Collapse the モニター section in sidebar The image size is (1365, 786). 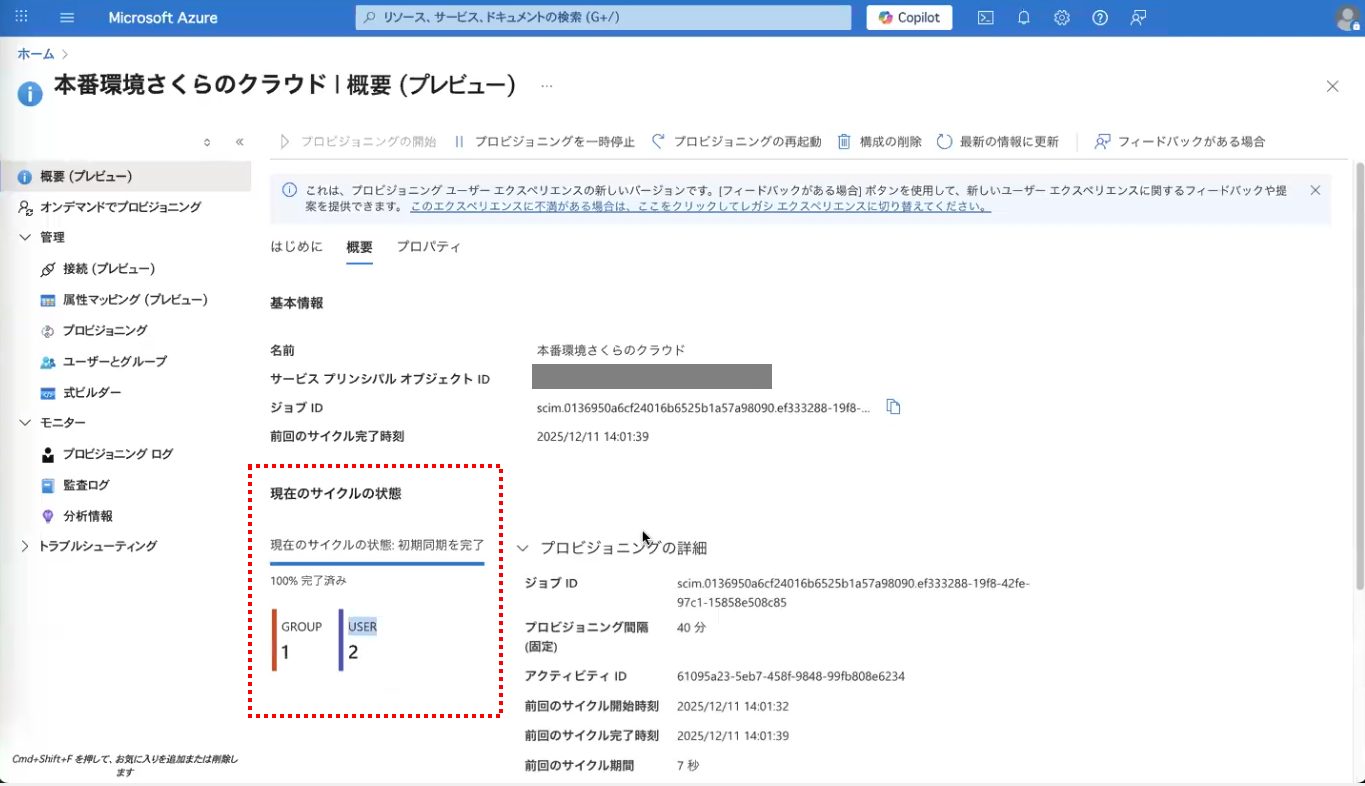click(26, 423)
